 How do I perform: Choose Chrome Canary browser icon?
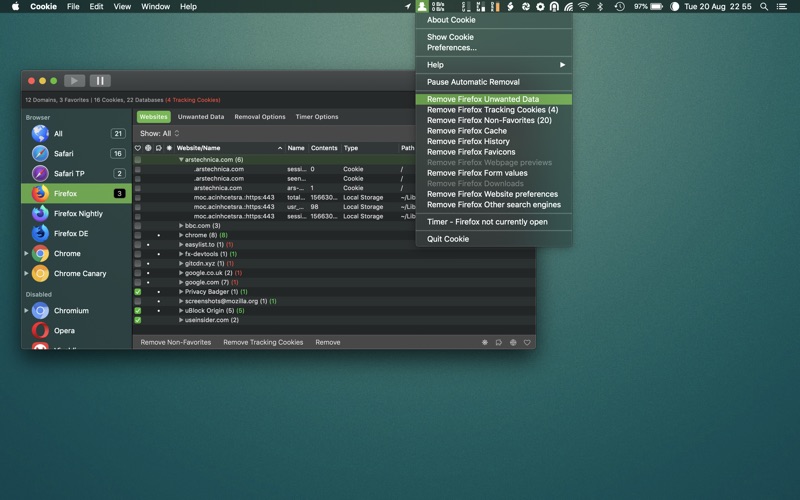click(40, 273)
